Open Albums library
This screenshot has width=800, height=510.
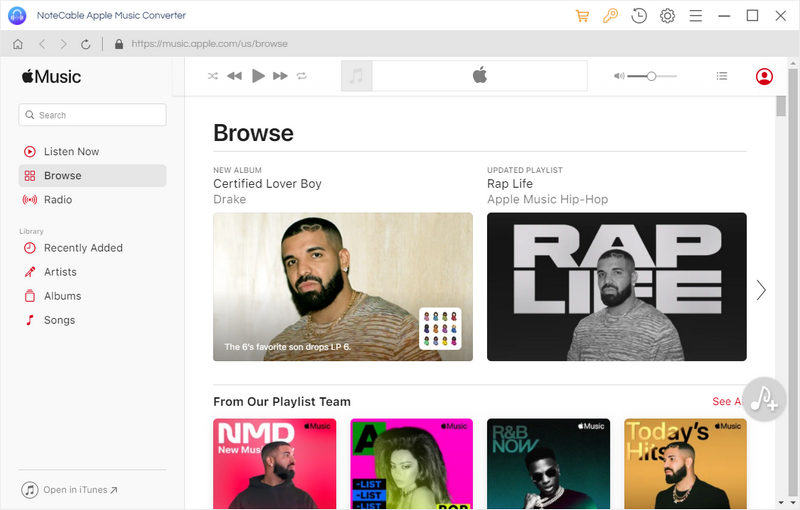pos(92,296)
